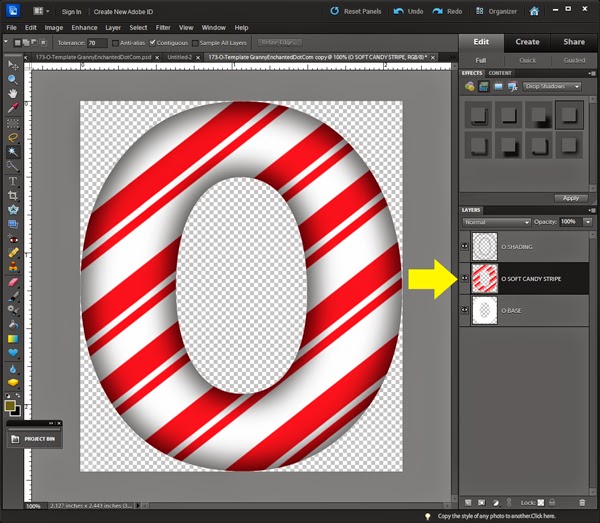Open the Enhance menu

(x=84, y=28)
